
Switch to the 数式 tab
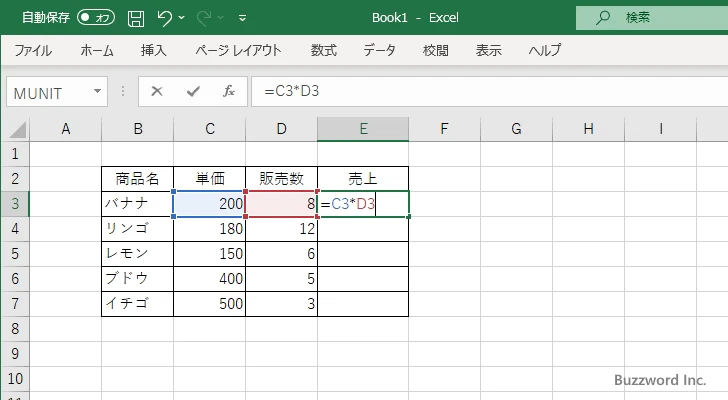pyautogui.click(x=324, y=50)
